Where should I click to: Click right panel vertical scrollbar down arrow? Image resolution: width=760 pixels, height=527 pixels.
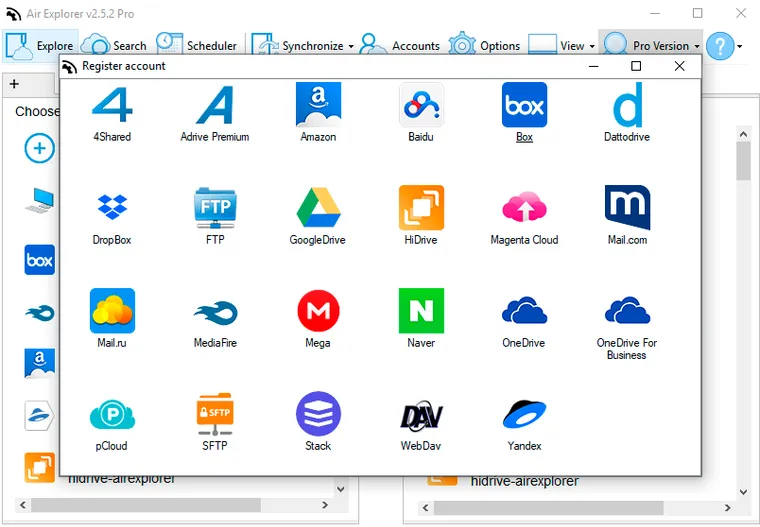coord(744,492)
